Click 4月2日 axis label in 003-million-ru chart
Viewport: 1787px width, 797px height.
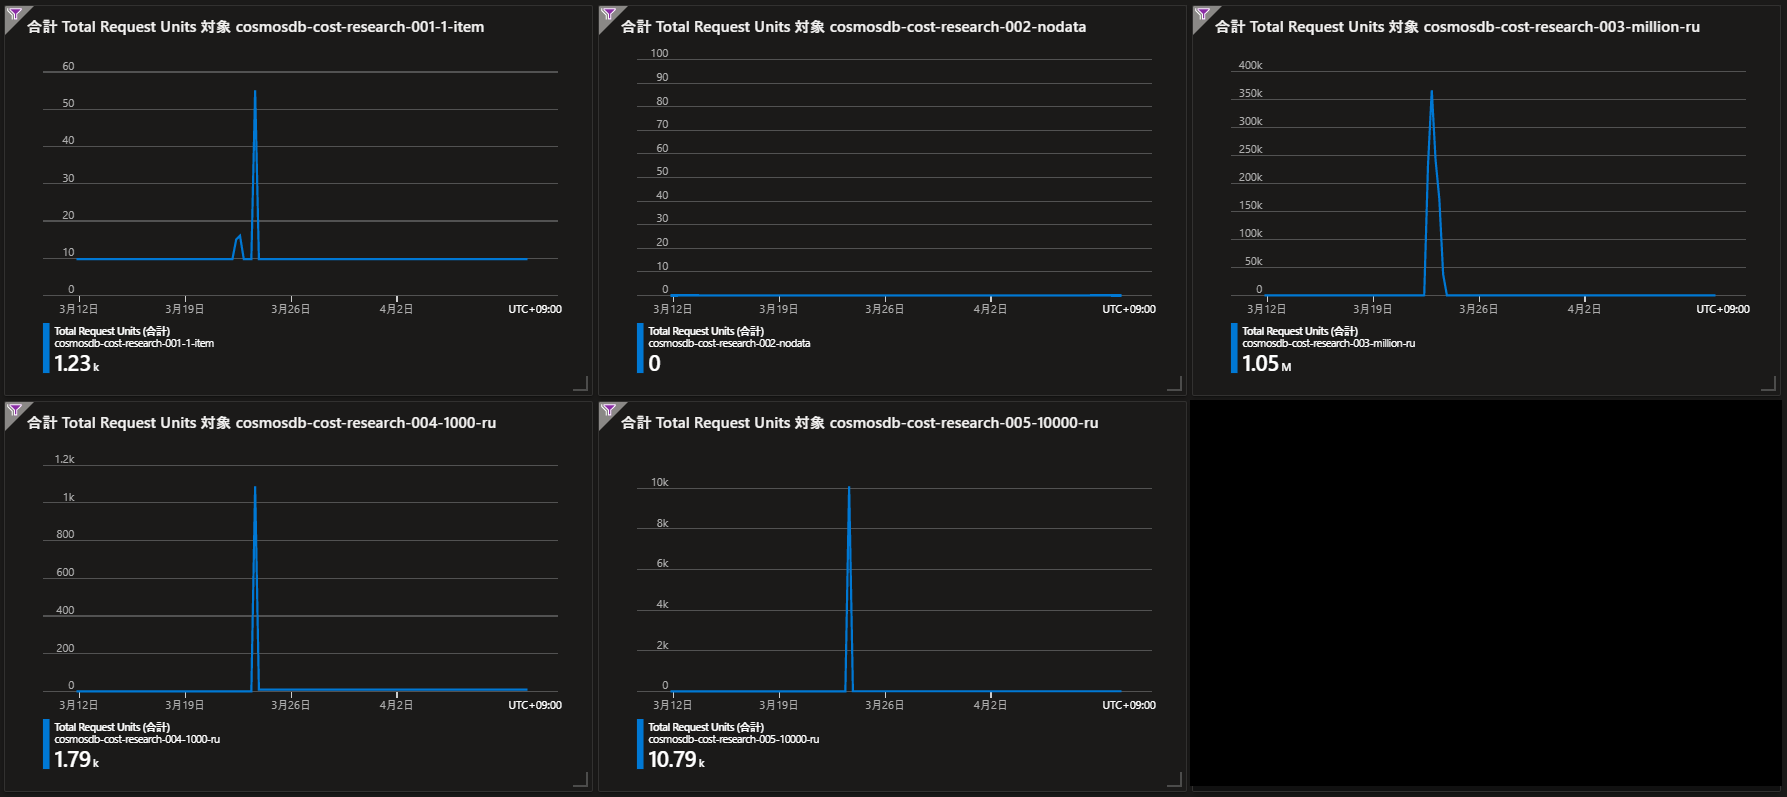(1584, 310)
